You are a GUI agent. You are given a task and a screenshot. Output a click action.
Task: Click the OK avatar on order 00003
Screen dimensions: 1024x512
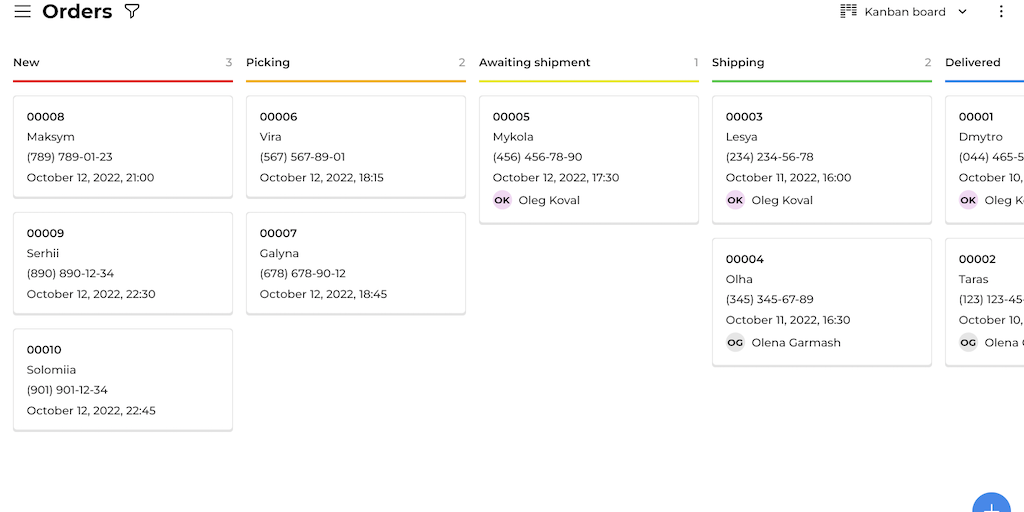[735, 200]
